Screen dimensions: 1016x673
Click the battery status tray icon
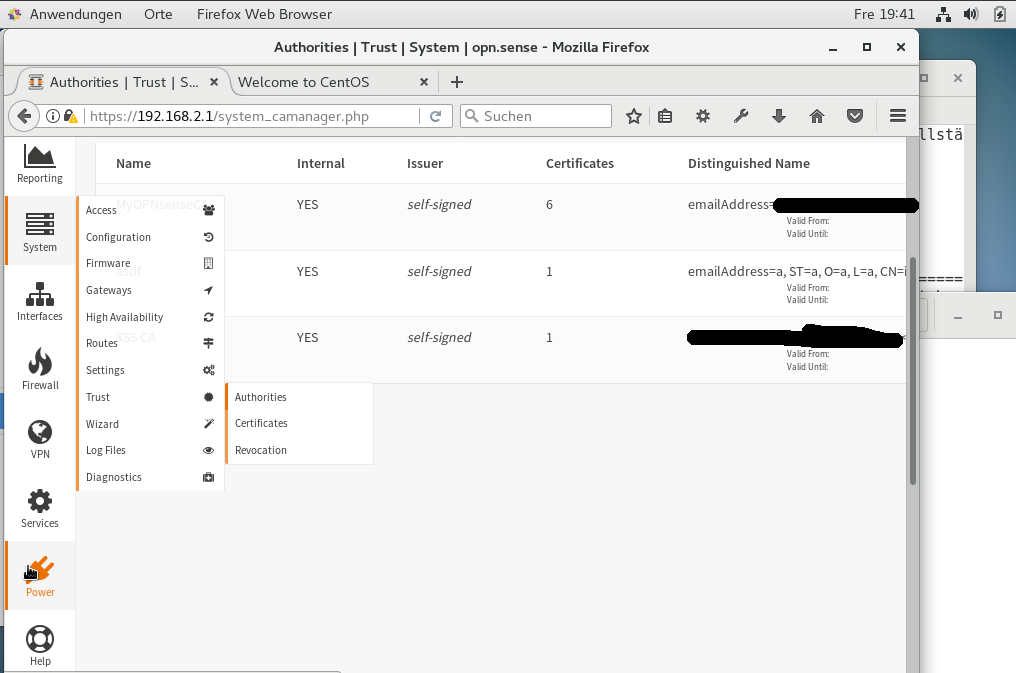click(1000, 14)
